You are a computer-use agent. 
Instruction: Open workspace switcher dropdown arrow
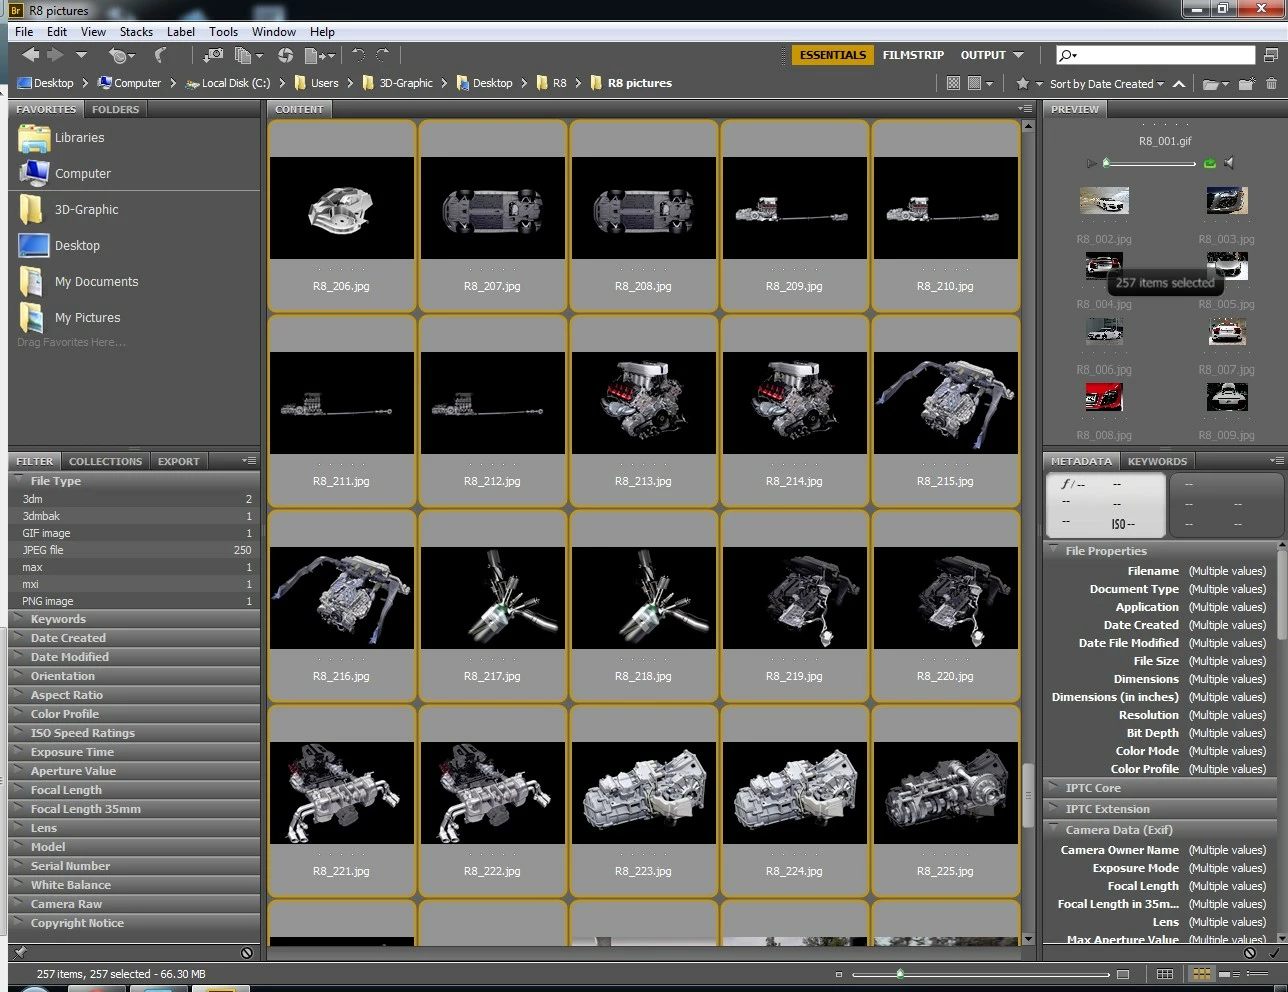(1018, 55)
